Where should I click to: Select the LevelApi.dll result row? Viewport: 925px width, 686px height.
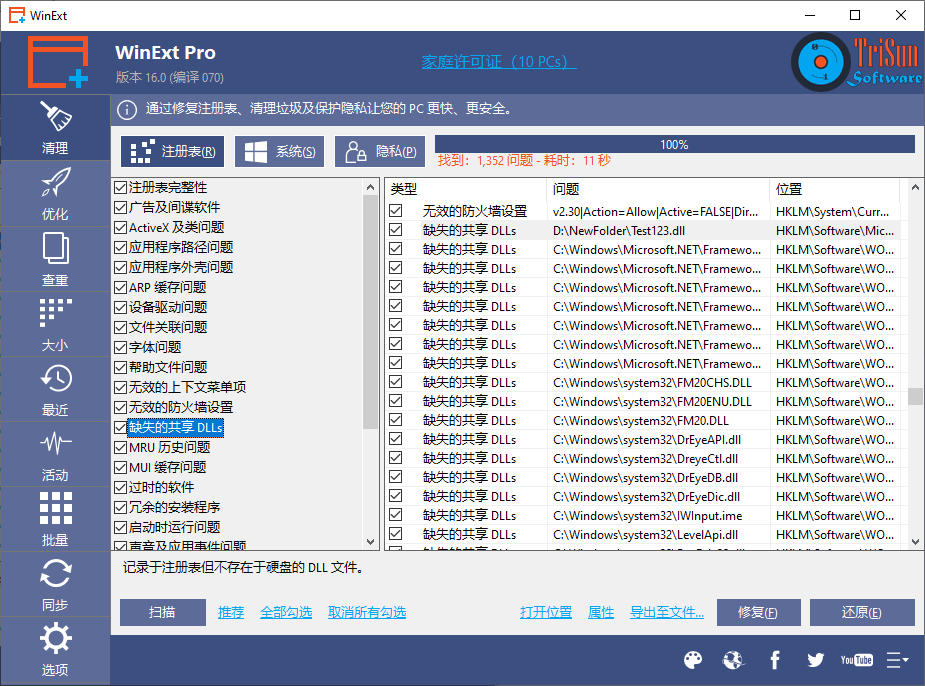[644, 534]
